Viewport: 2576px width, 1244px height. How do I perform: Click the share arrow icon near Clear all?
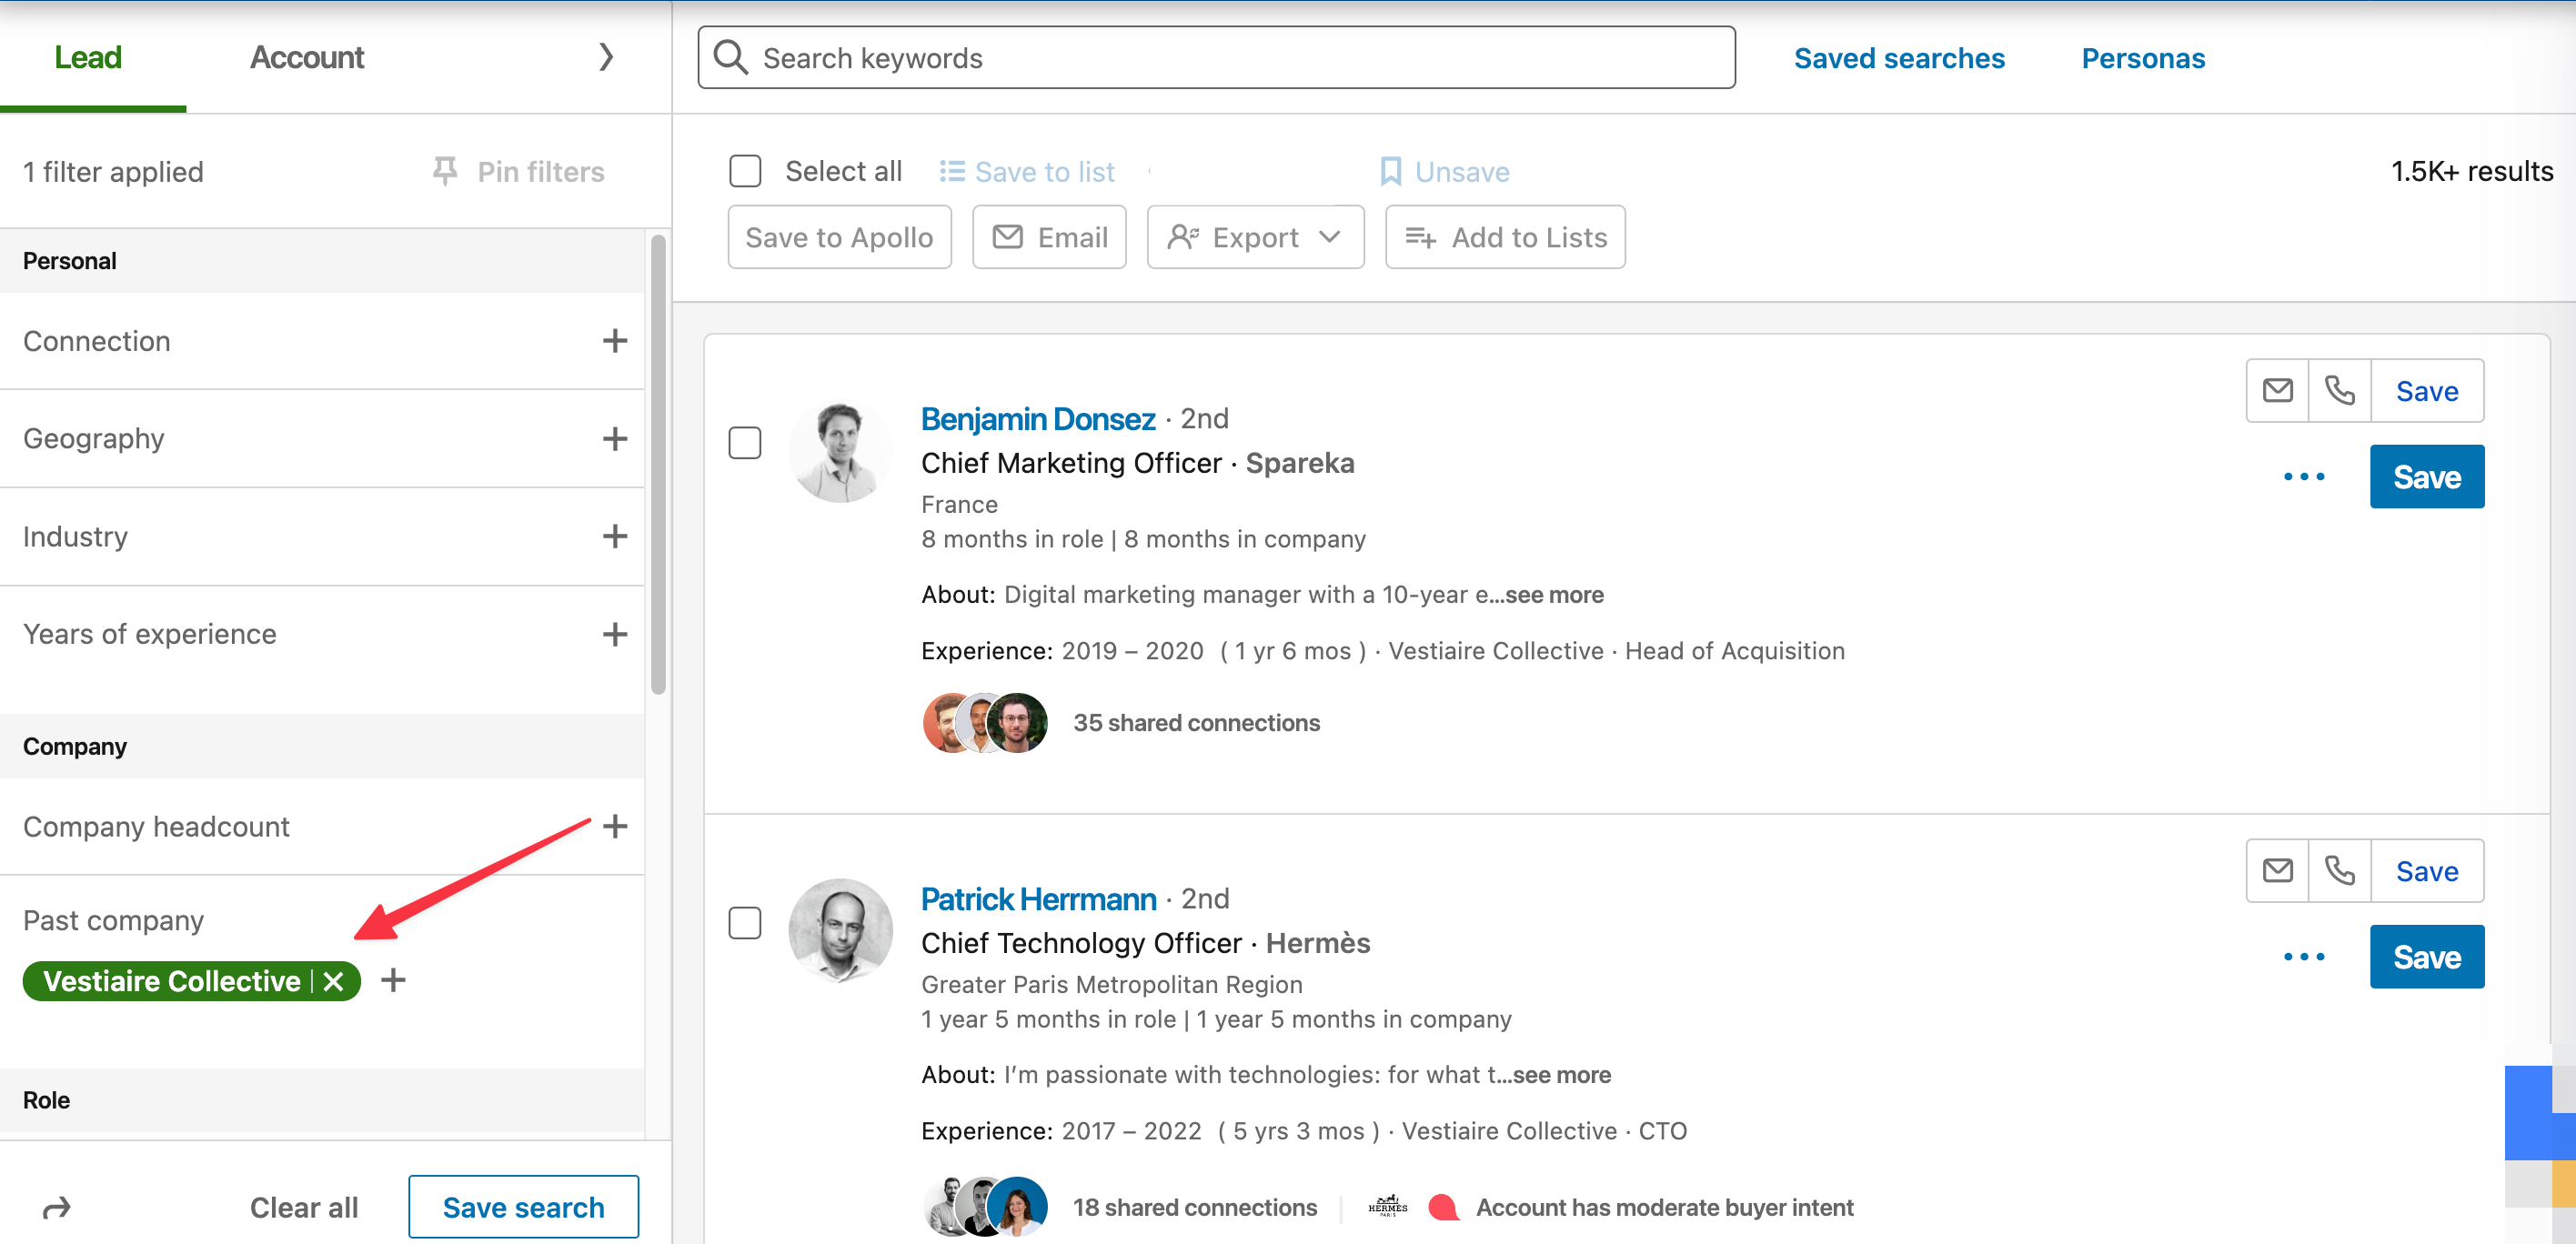[56, 1207]
